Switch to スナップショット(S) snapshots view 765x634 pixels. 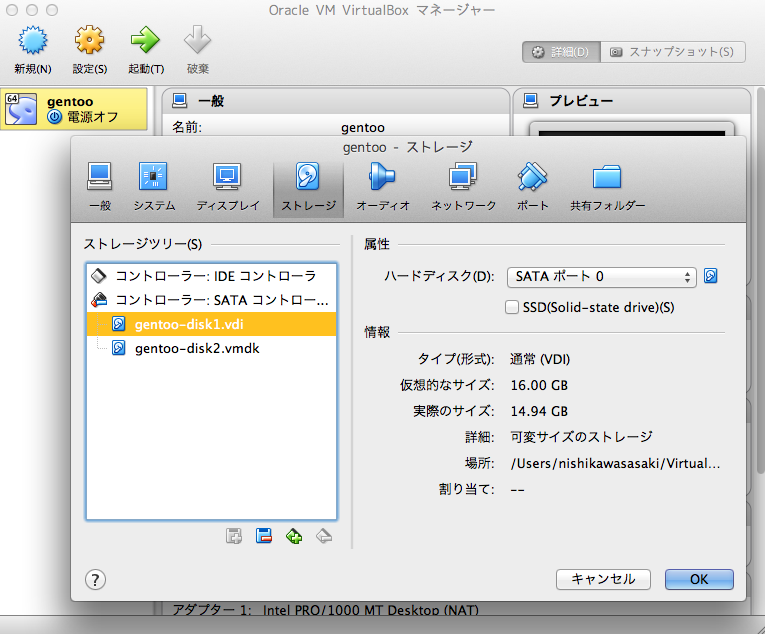coord(673,52)
